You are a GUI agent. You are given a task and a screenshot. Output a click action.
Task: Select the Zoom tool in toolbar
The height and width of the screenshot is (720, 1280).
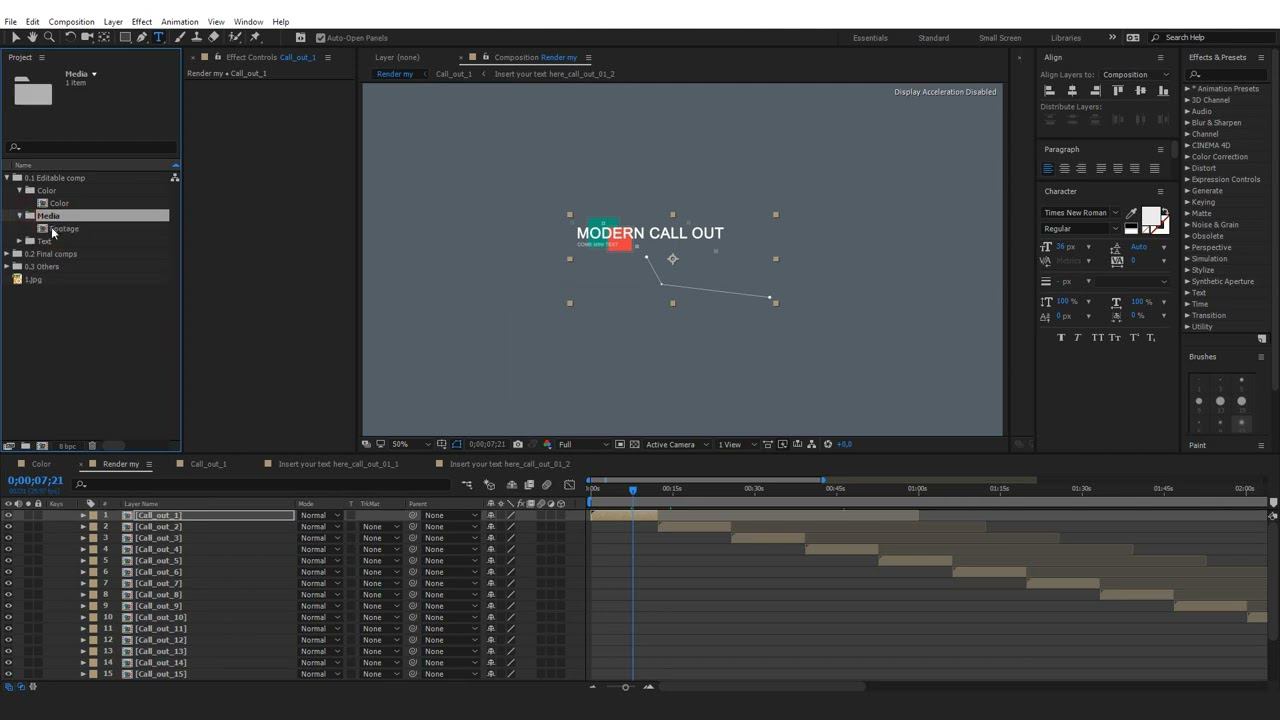point(49,37)
